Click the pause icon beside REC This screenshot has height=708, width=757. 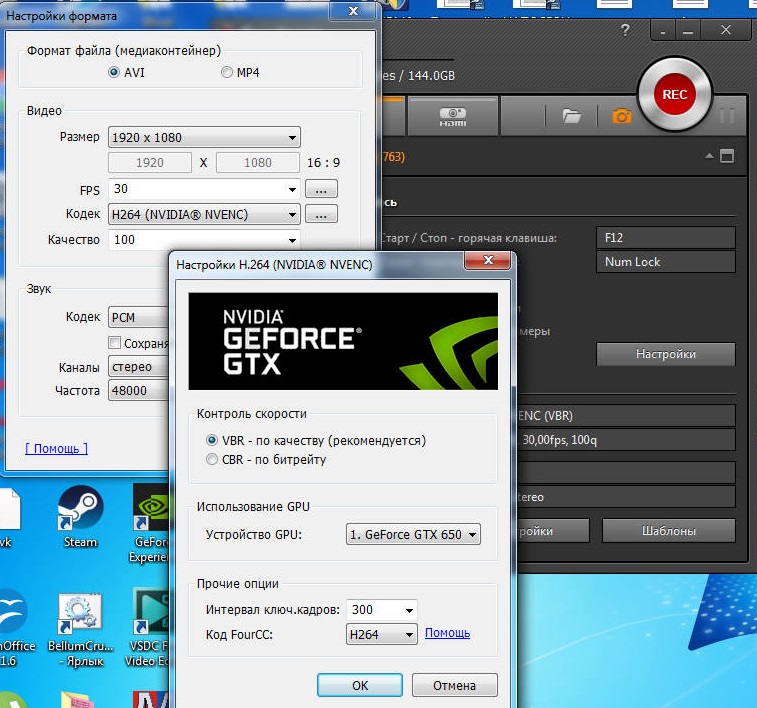[x=727, y=116]
